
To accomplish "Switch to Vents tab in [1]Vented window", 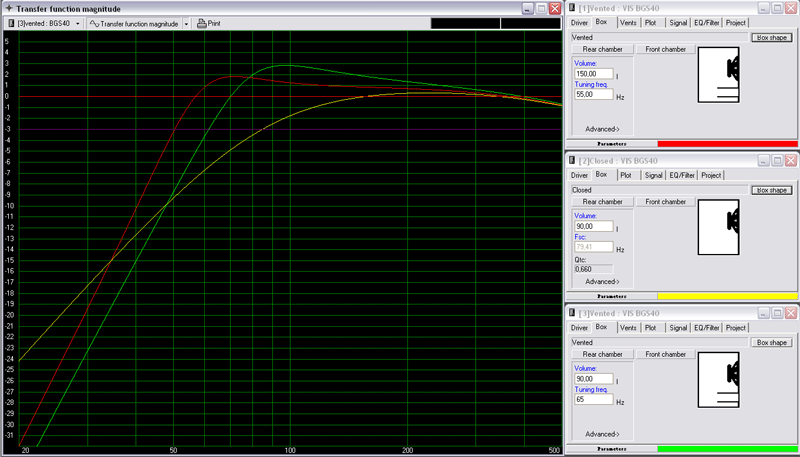I will coord(628,23).
